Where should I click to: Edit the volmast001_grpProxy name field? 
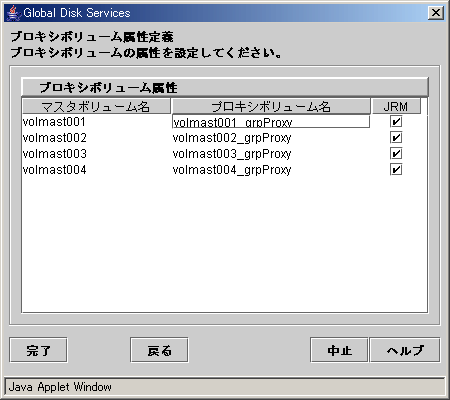(271, 122)
